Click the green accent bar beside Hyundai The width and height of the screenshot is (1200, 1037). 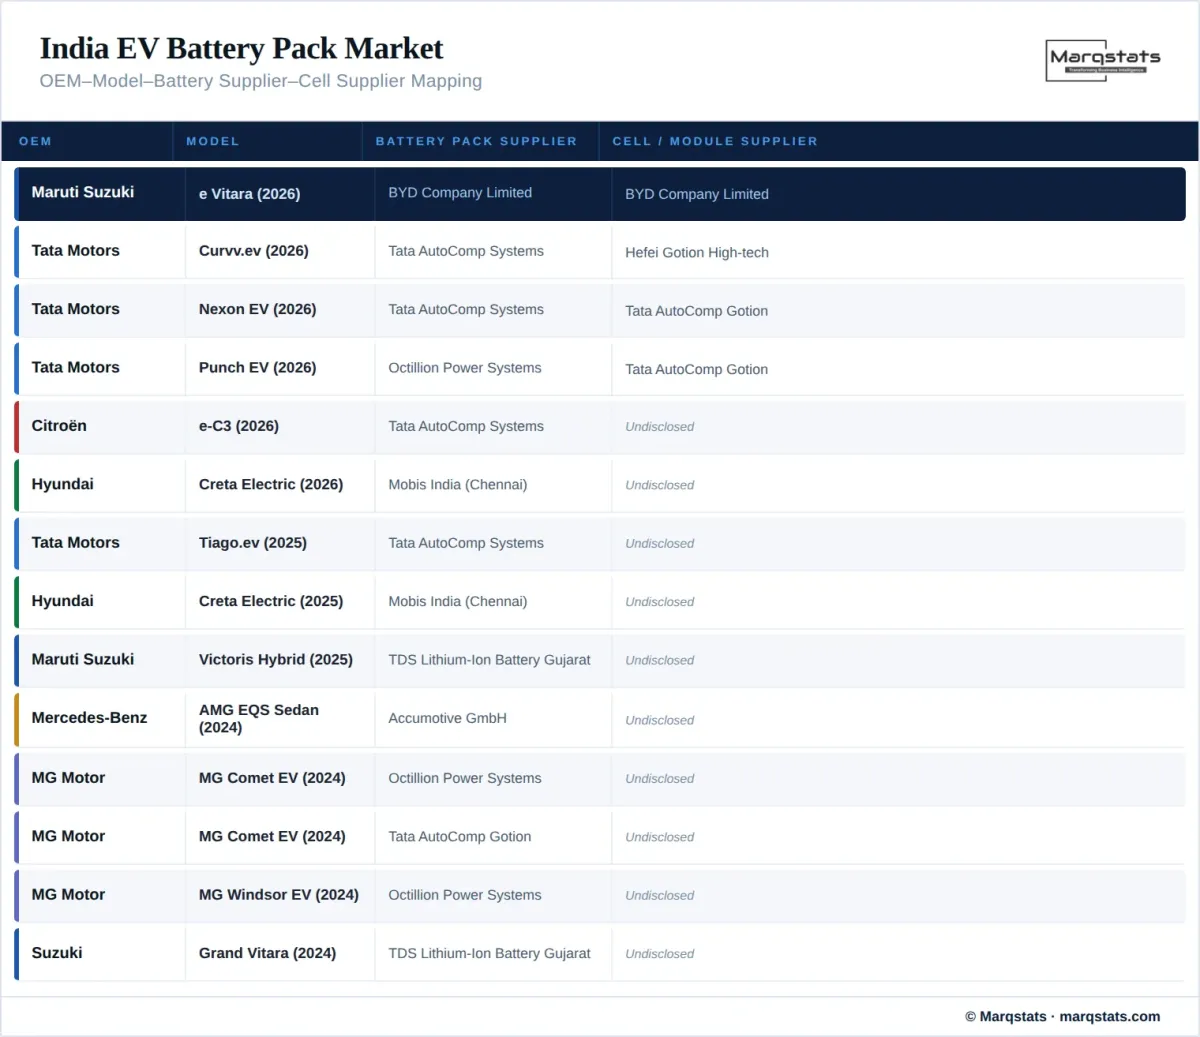pos(15,484)
